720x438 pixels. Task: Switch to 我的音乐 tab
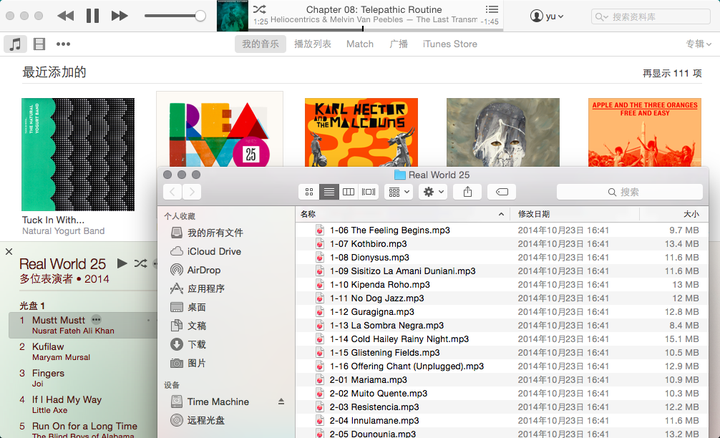tap(260, 44)
